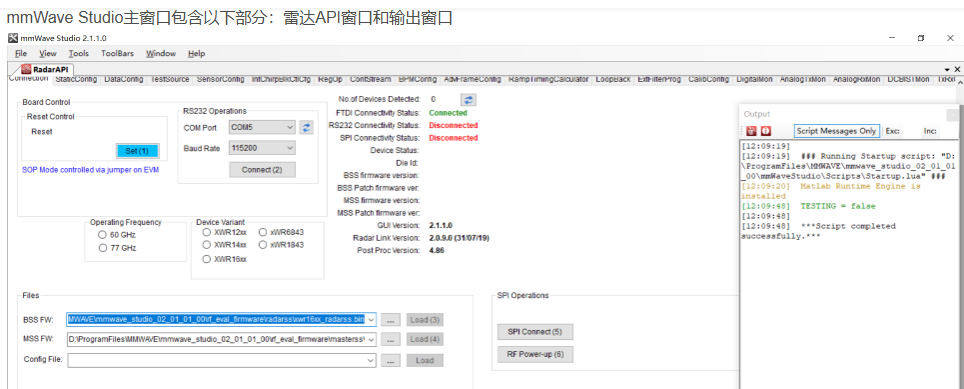Viewport: 964px width, 389px height.
Task: Click the green 'Connected' FTDI status text
Action: (448, 113)
